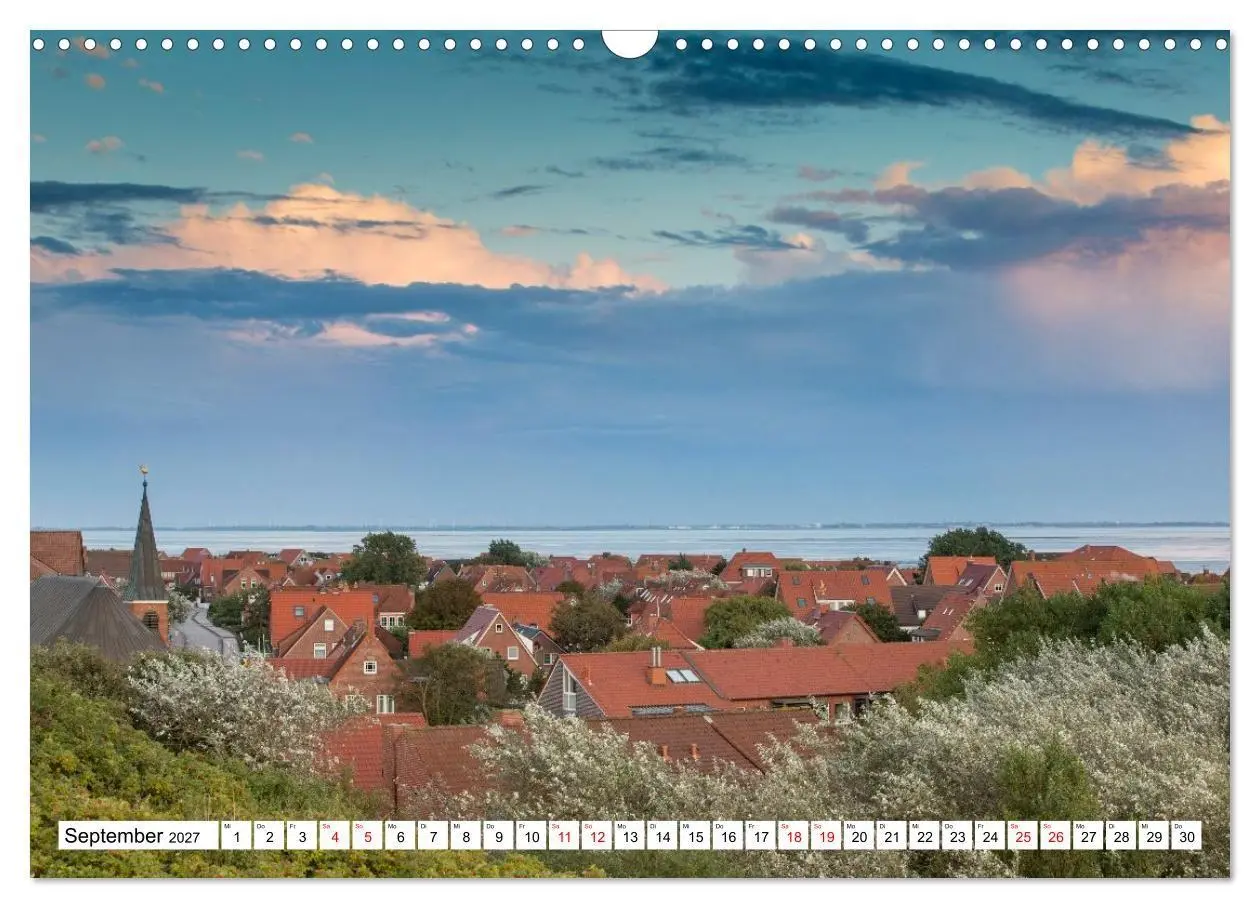
Task: Select the red weekend date 19
Action: pyautogui.click(x=826, y=836)
